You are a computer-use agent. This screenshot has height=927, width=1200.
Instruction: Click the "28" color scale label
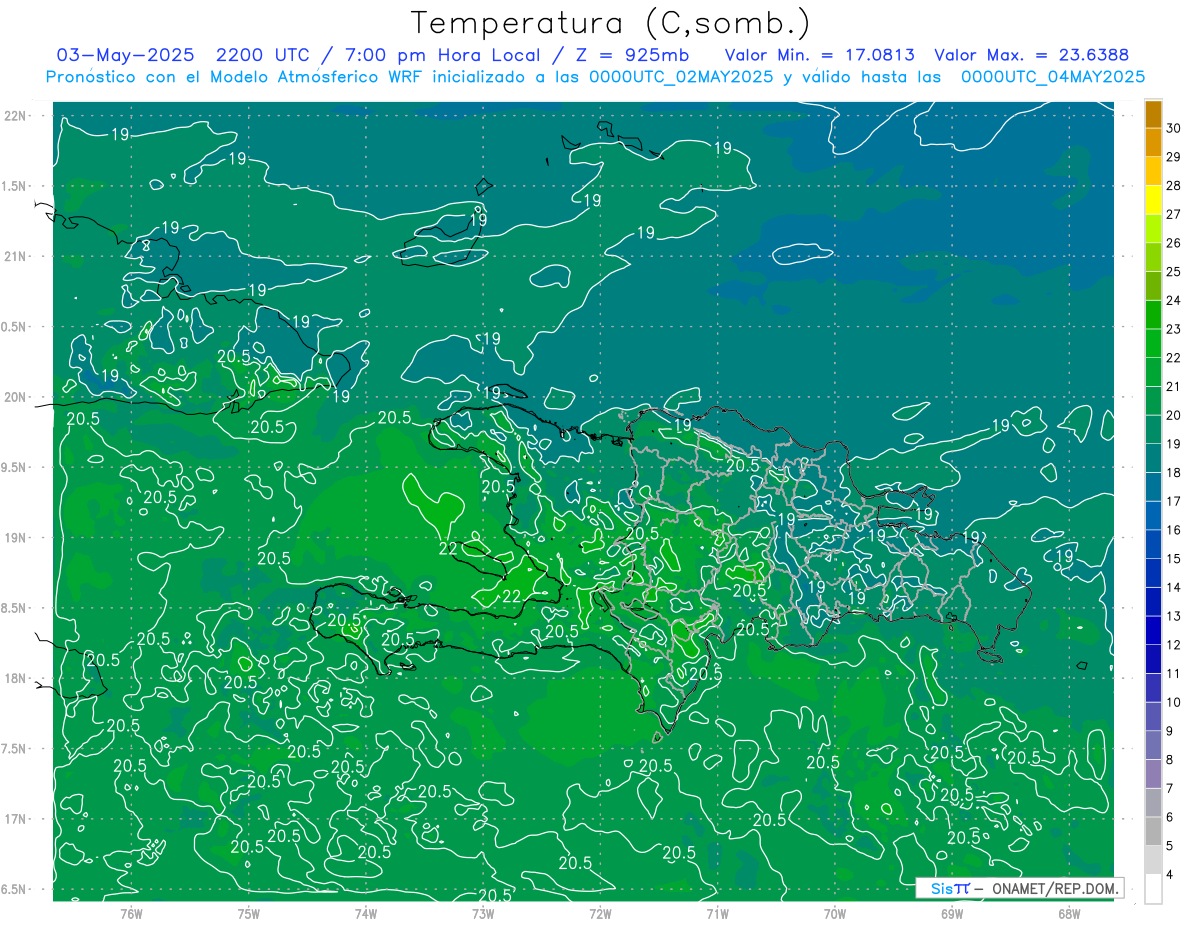click(1174, 186)
